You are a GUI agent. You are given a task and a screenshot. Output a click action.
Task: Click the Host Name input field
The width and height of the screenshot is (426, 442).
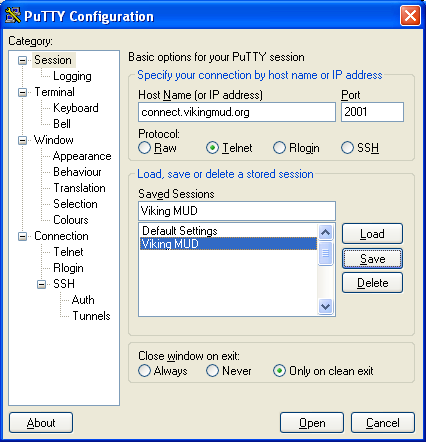point(237,112)
